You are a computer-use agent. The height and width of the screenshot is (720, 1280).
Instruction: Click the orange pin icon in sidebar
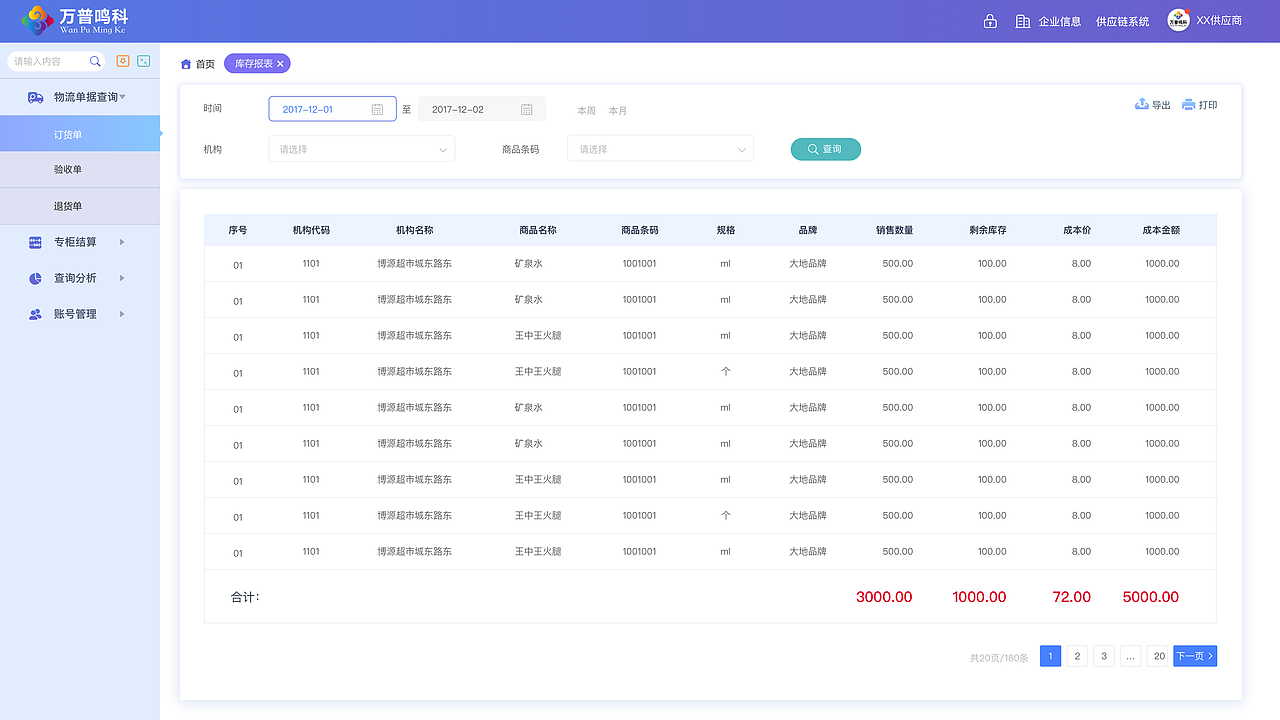click(x=123, y=61)
